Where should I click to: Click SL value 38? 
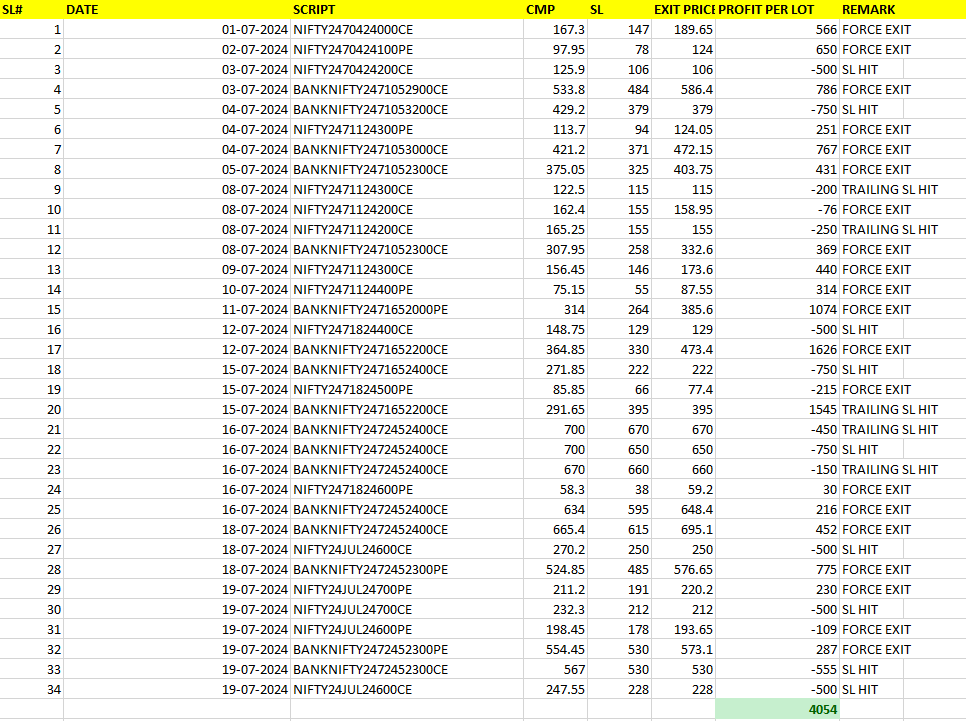(x=619, y=489)
